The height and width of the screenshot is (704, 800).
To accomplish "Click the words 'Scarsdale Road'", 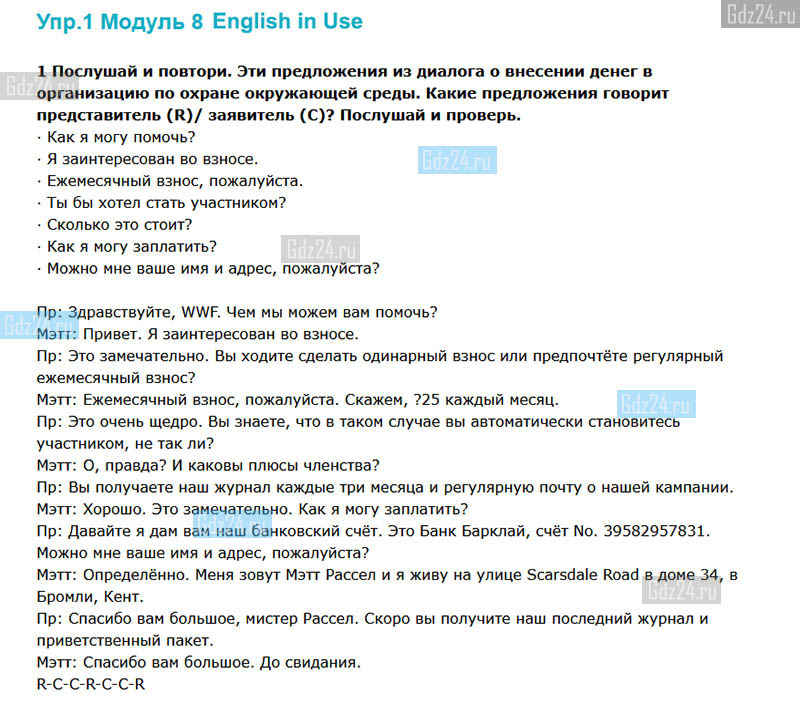I will (583, 575).
